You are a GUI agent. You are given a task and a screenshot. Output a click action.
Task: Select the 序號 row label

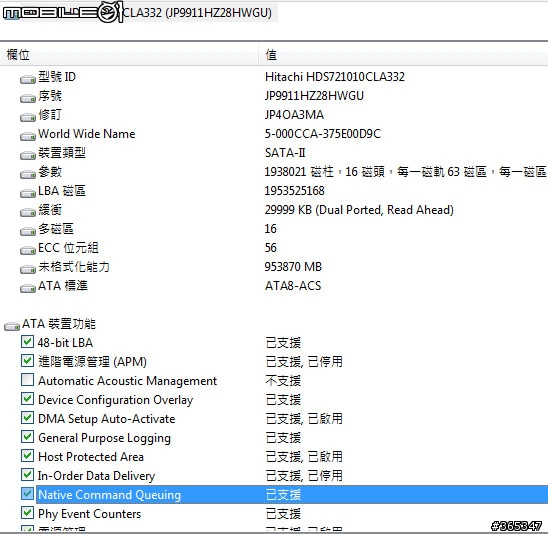click(50, 96)
